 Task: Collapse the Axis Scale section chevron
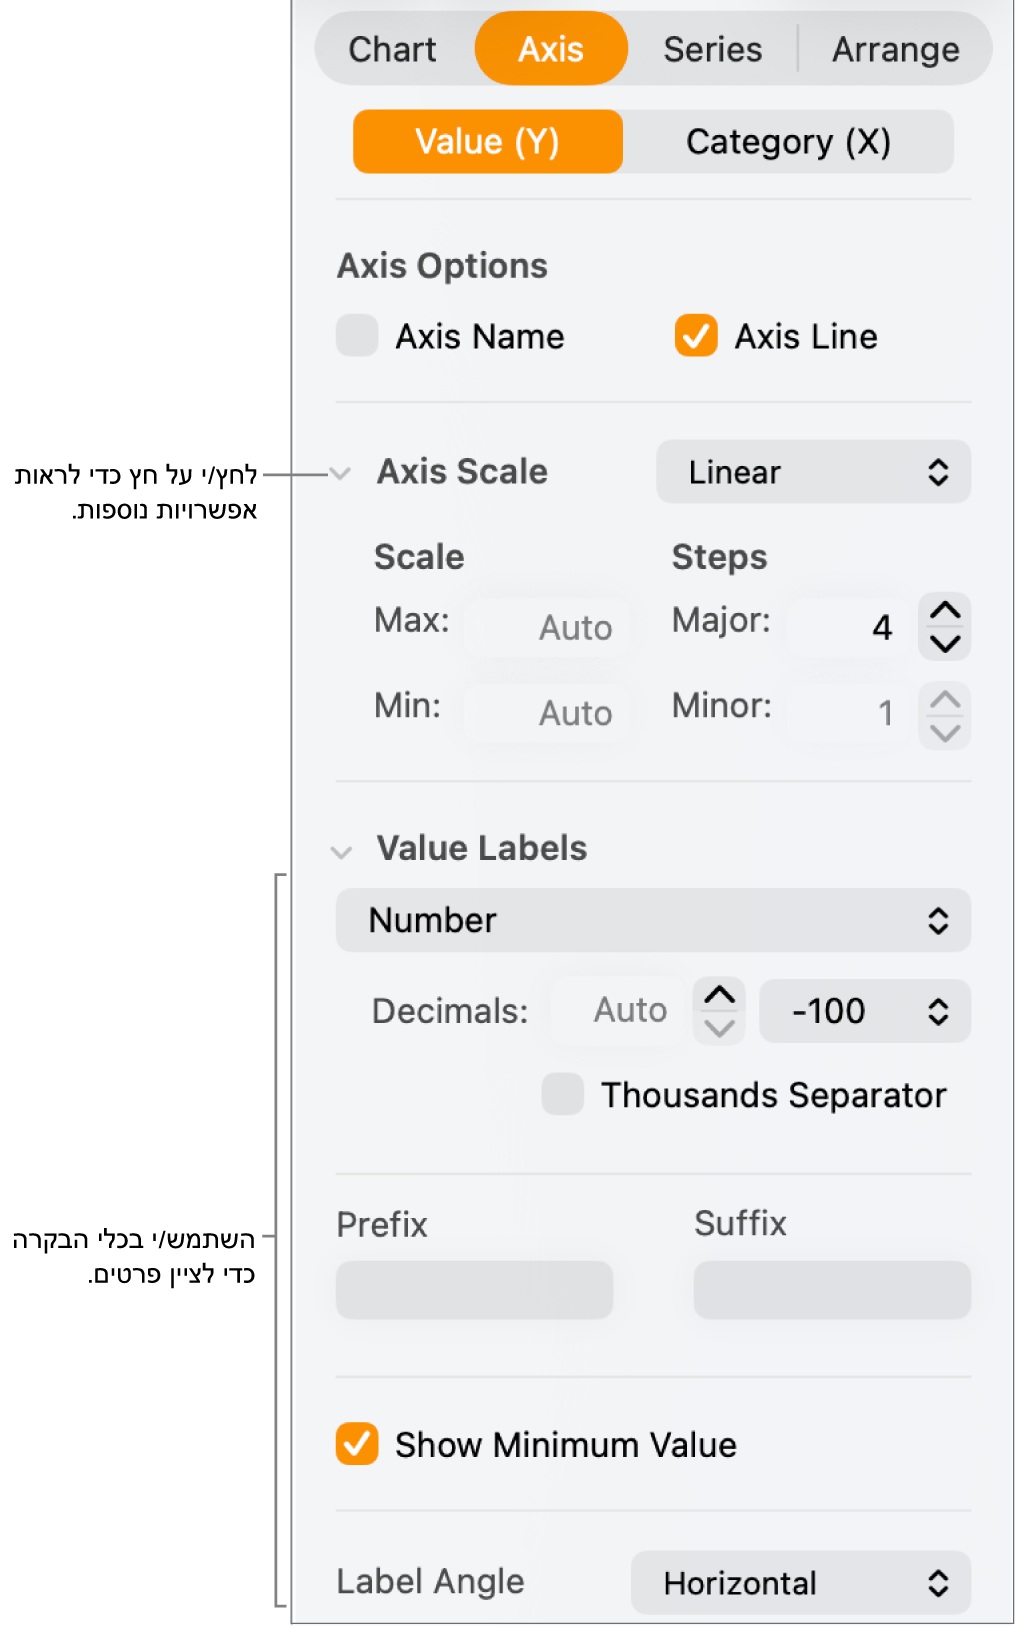341,473
